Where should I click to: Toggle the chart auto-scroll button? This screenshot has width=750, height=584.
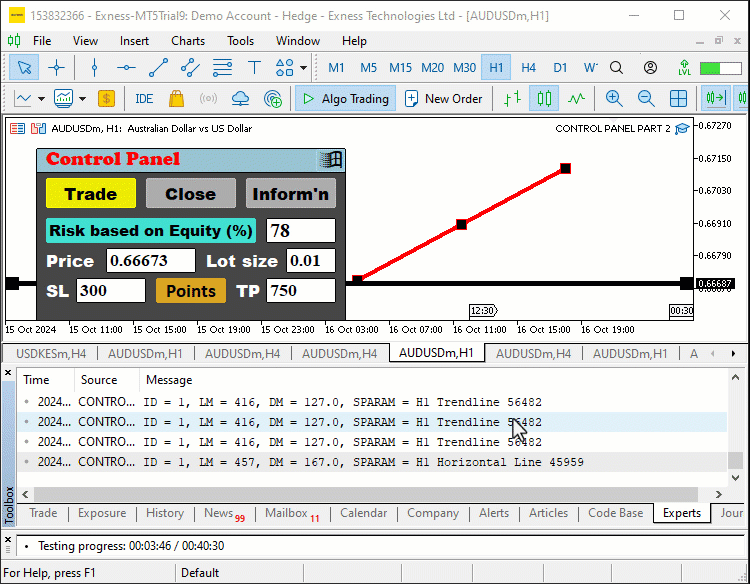click(716, 99)
